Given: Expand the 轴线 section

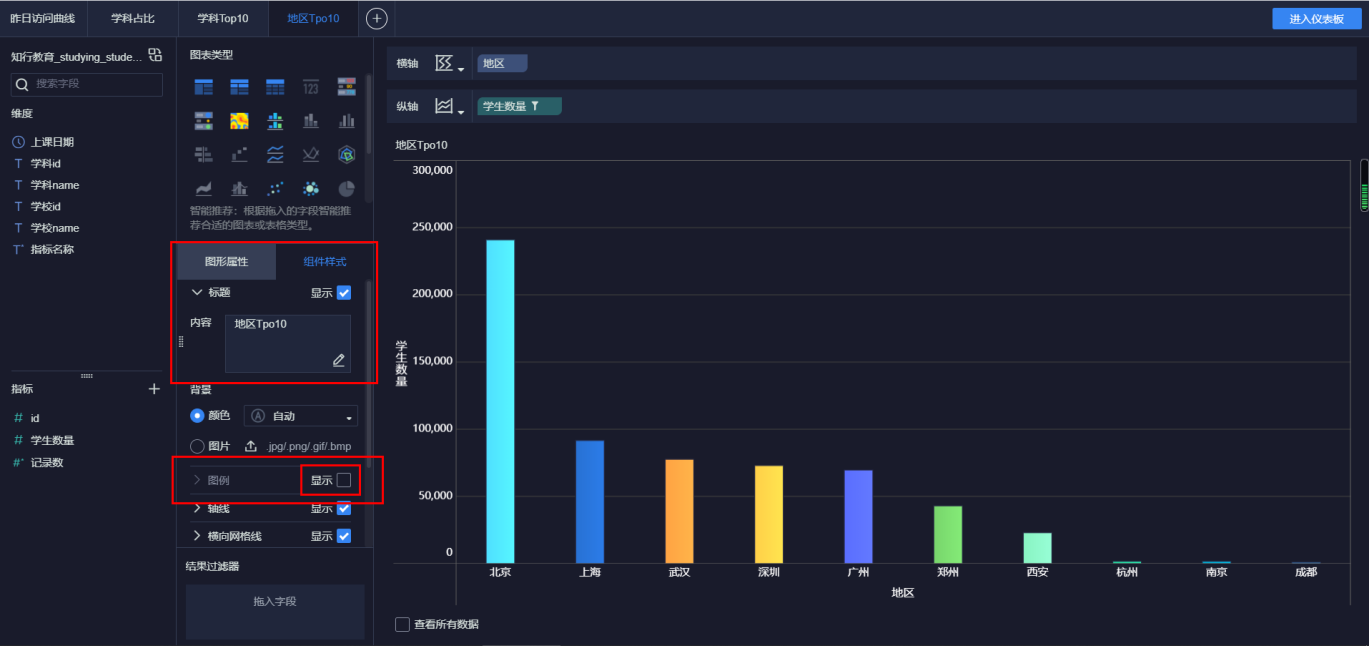Looking at the screenshot, I should 197,508.
